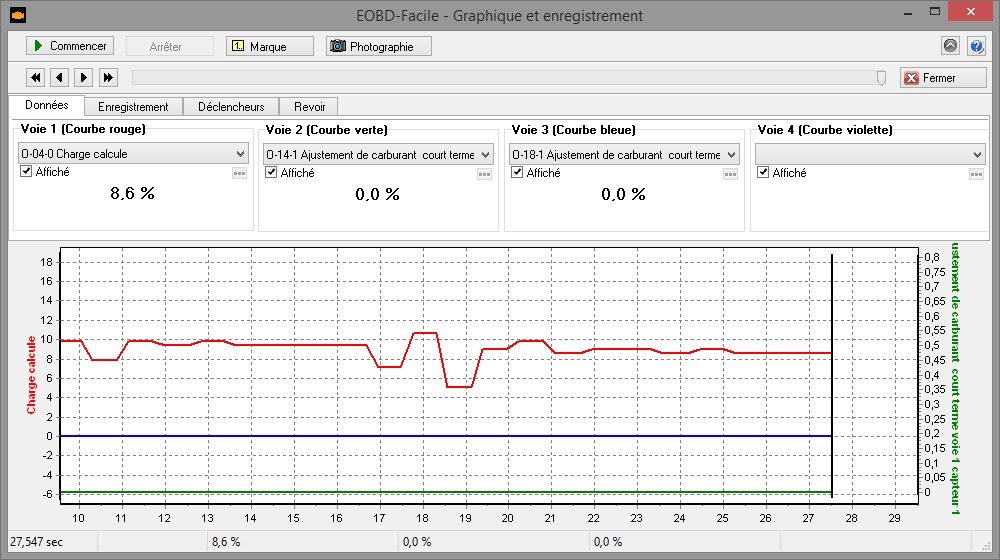The image size is (1000, 560).
Task: Open the Déclencheurs tab
Action: pos(231,106)
